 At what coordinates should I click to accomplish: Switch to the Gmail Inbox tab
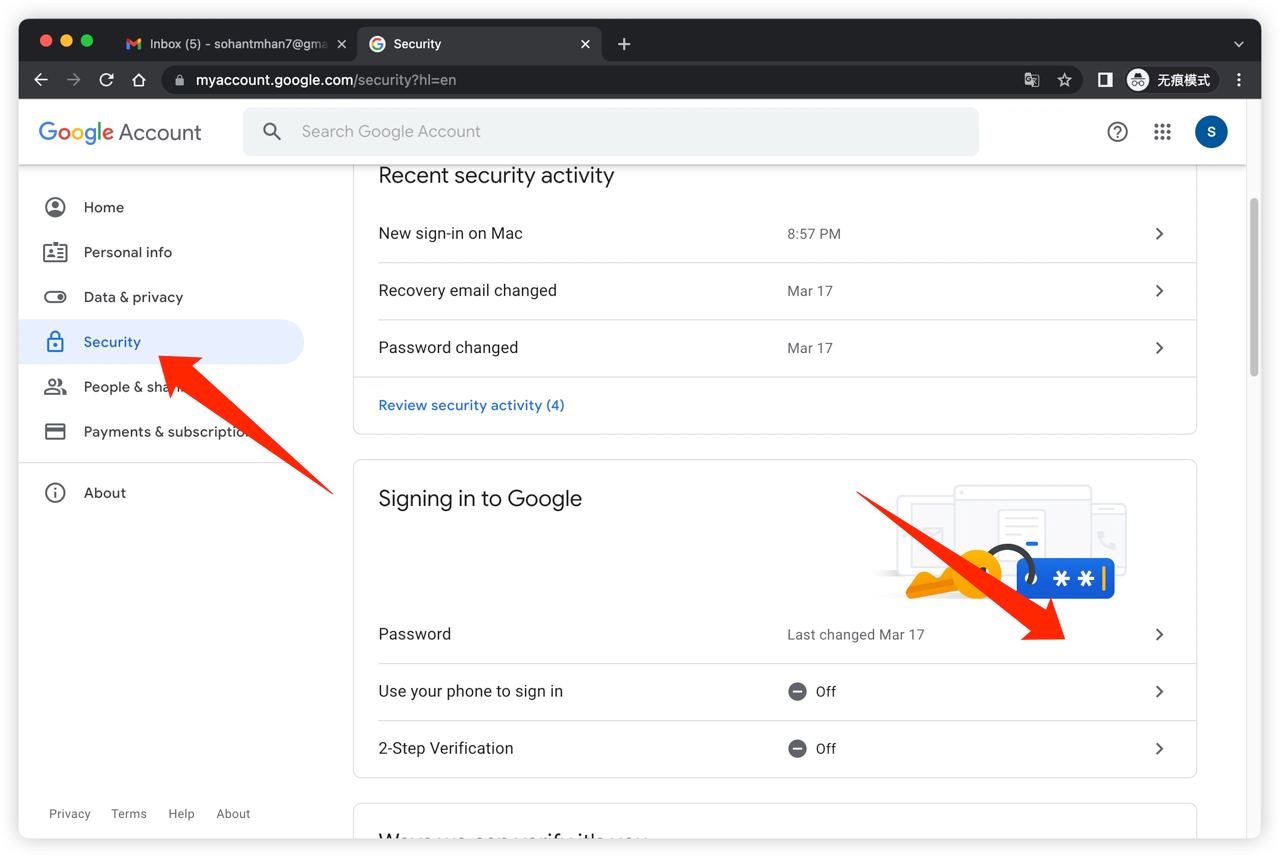coord(237,44)
